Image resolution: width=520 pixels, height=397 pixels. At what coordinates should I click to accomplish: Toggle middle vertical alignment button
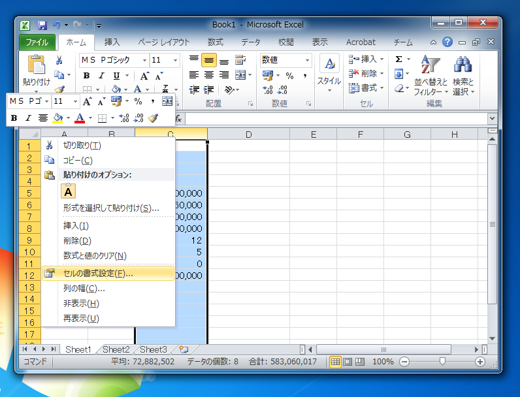point(209,60)
